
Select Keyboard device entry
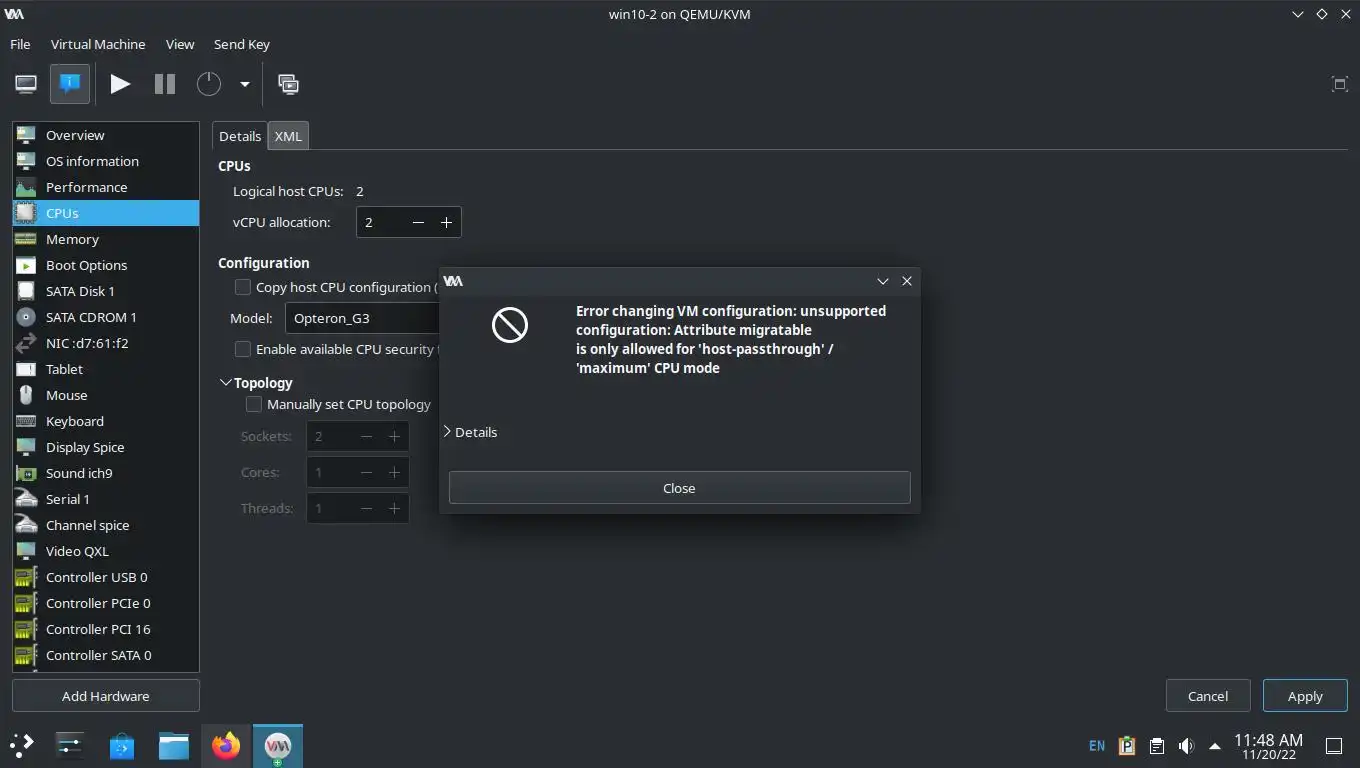point(105,421)
